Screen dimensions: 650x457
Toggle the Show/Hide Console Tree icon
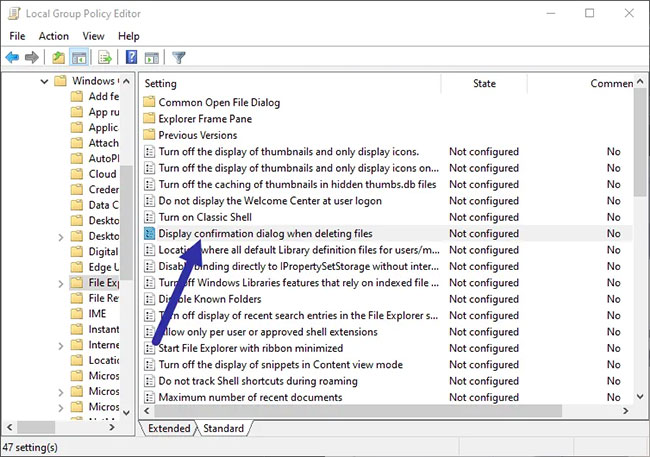[x=80, y=57]
